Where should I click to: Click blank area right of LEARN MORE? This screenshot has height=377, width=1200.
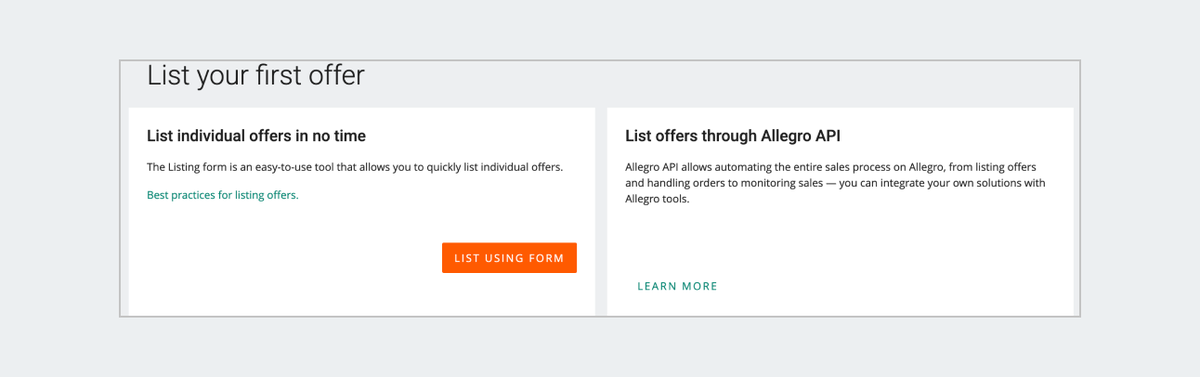[x=890, y=286]
